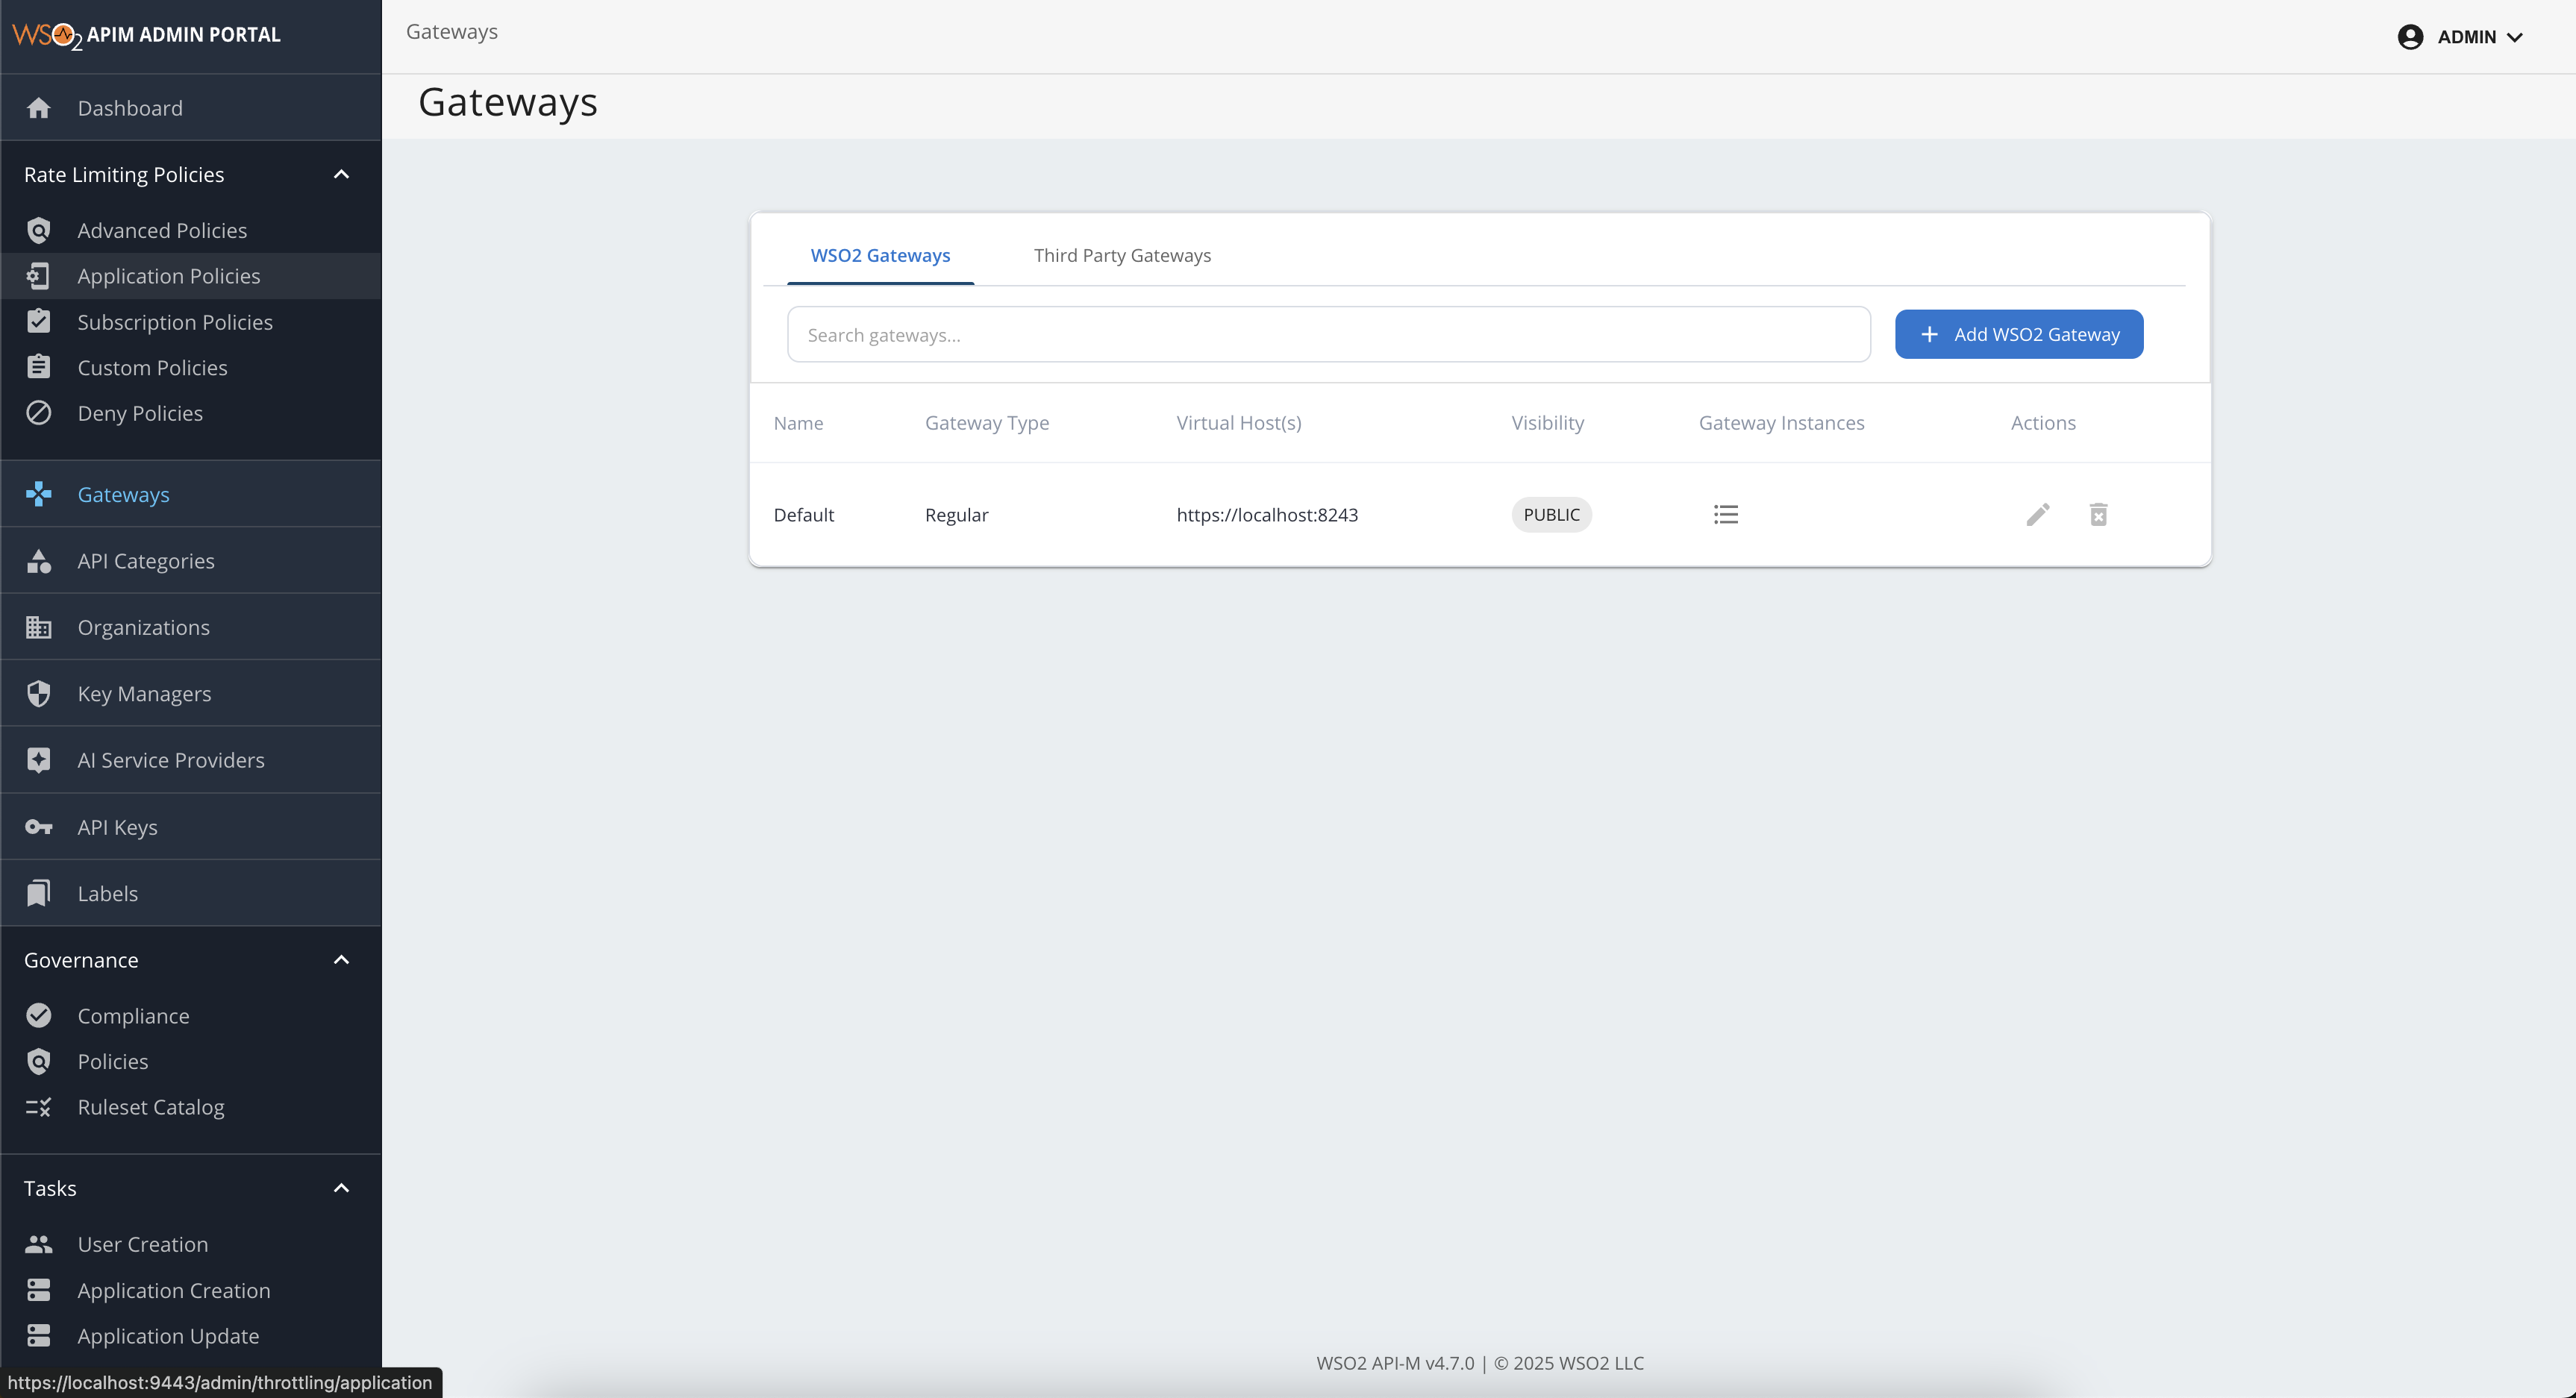
Task: Click the Search gateways input field
Action: point(1328,335)
